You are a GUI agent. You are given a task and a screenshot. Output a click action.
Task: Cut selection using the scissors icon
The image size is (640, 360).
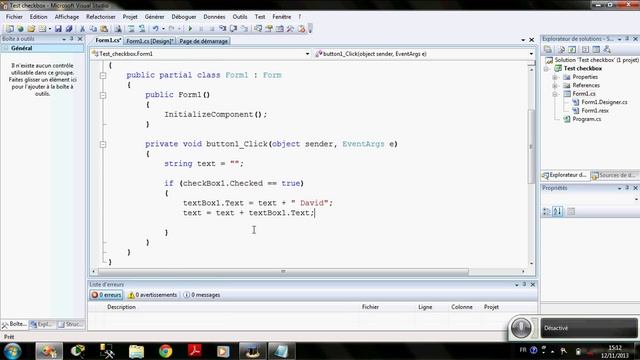pos(82,29)
